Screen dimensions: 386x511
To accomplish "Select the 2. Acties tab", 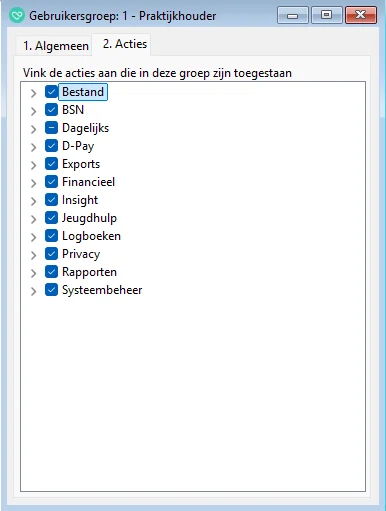I will pos(124,44).
